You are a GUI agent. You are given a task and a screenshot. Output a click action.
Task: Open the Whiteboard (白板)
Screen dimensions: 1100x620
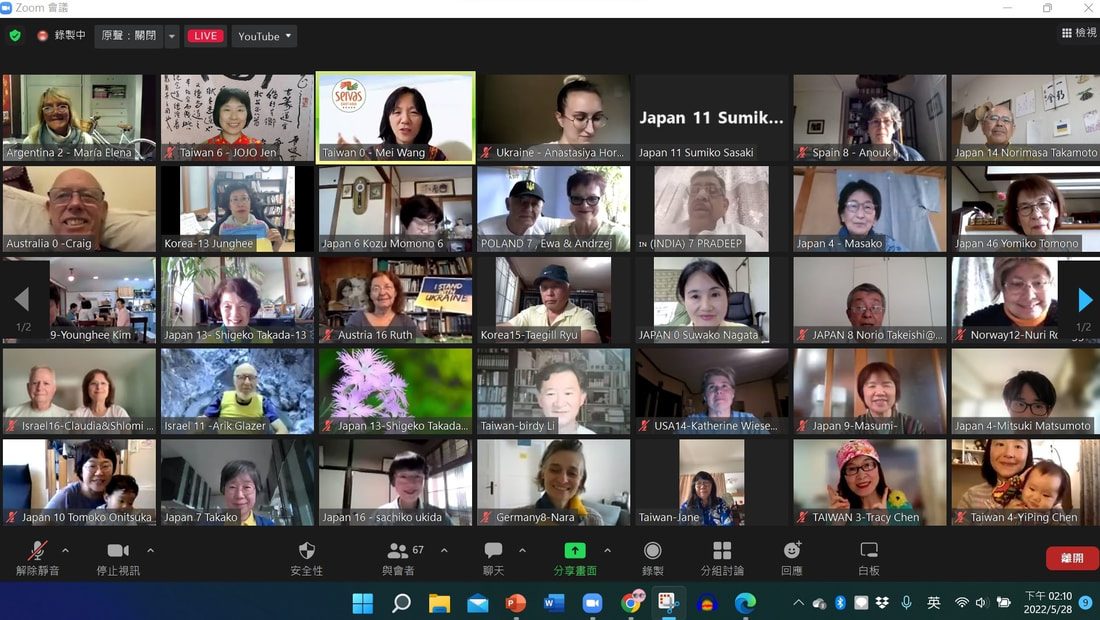(868, 559)
